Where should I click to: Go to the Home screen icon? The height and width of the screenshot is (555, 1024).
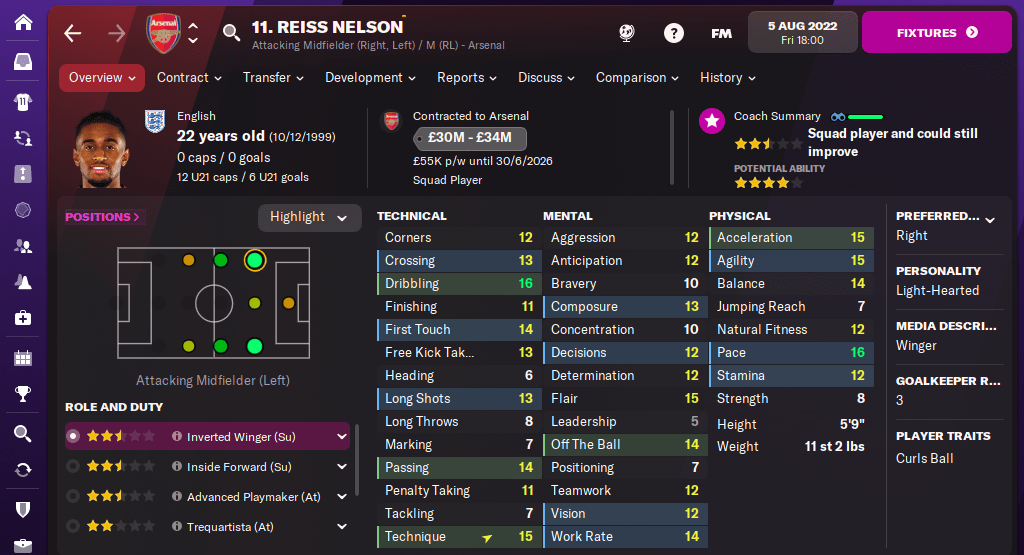[23, 23]
